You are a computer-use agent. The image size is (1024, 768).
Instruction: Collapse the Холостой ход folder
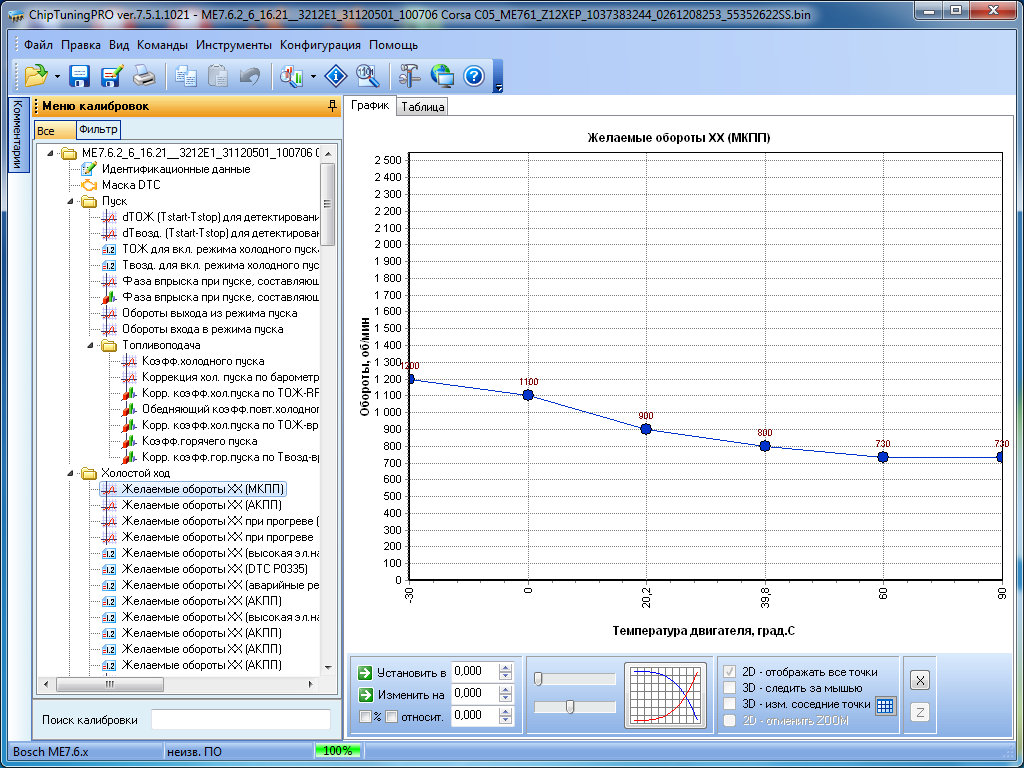click(71, 473)
